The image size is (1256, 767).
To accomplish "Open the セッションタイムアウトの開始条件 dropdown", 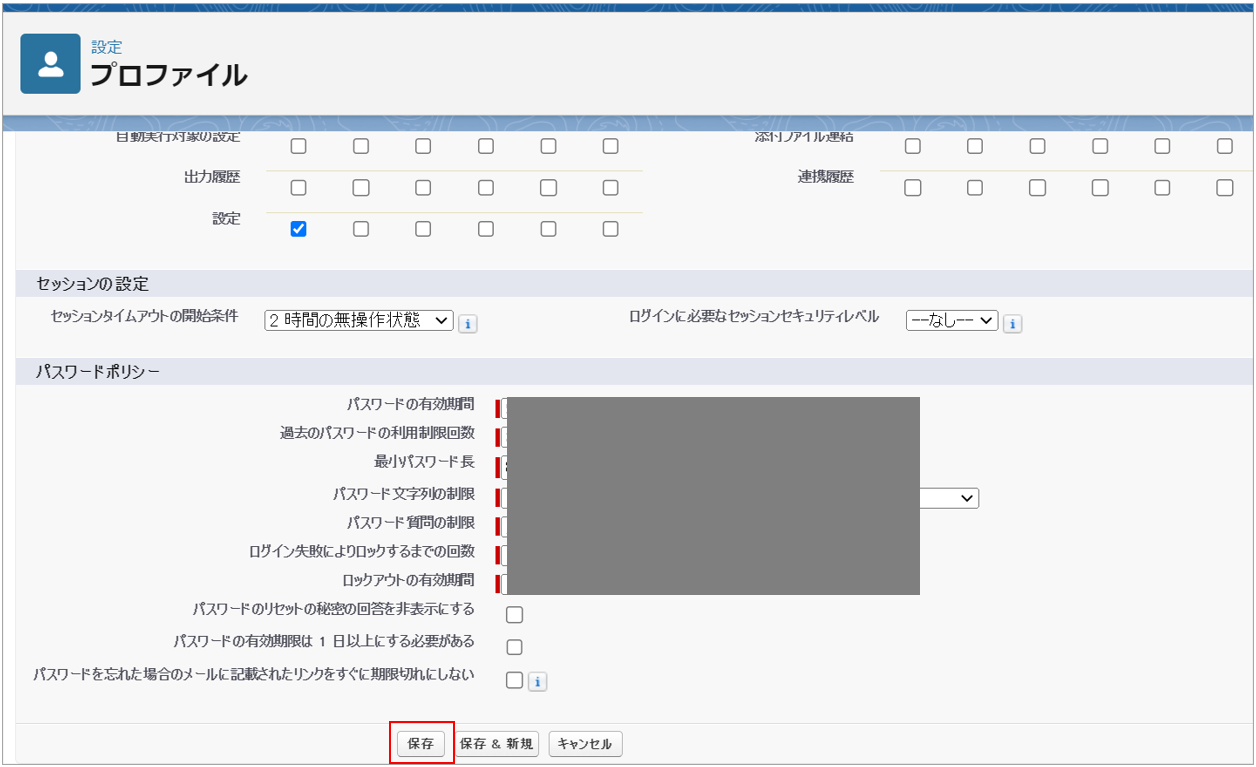I will click(358, 321).
